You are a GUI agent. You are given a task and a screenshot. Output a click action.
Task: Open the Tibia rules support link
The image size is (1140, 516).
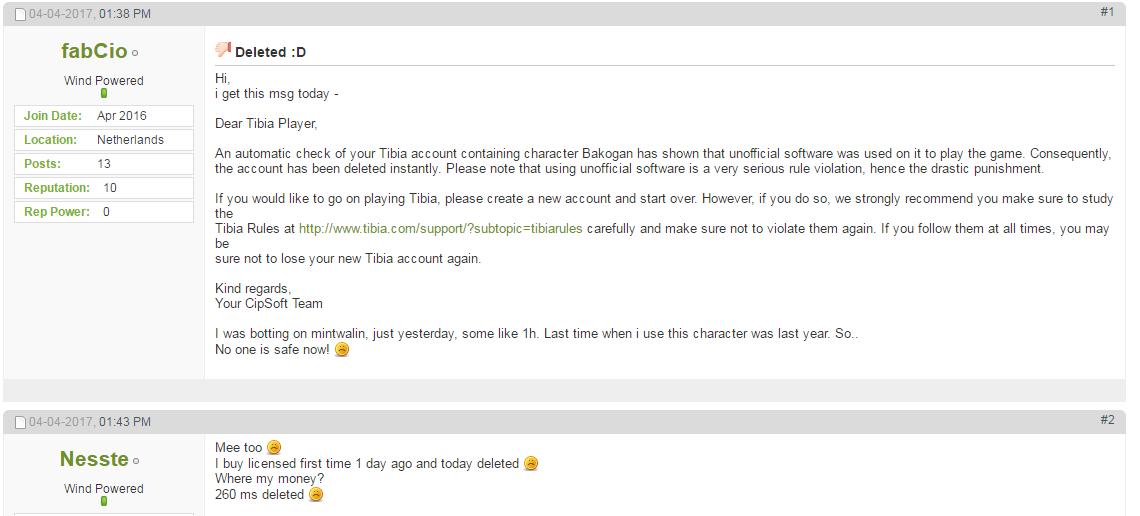tap(440, 229)
